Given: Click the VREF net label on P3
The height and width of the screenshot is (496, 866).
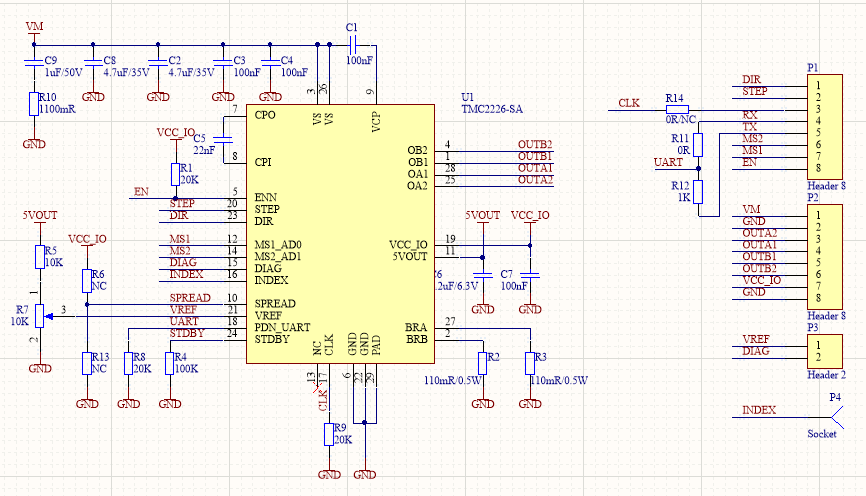Looking at the screenshot, I should (x=756, y=340).
